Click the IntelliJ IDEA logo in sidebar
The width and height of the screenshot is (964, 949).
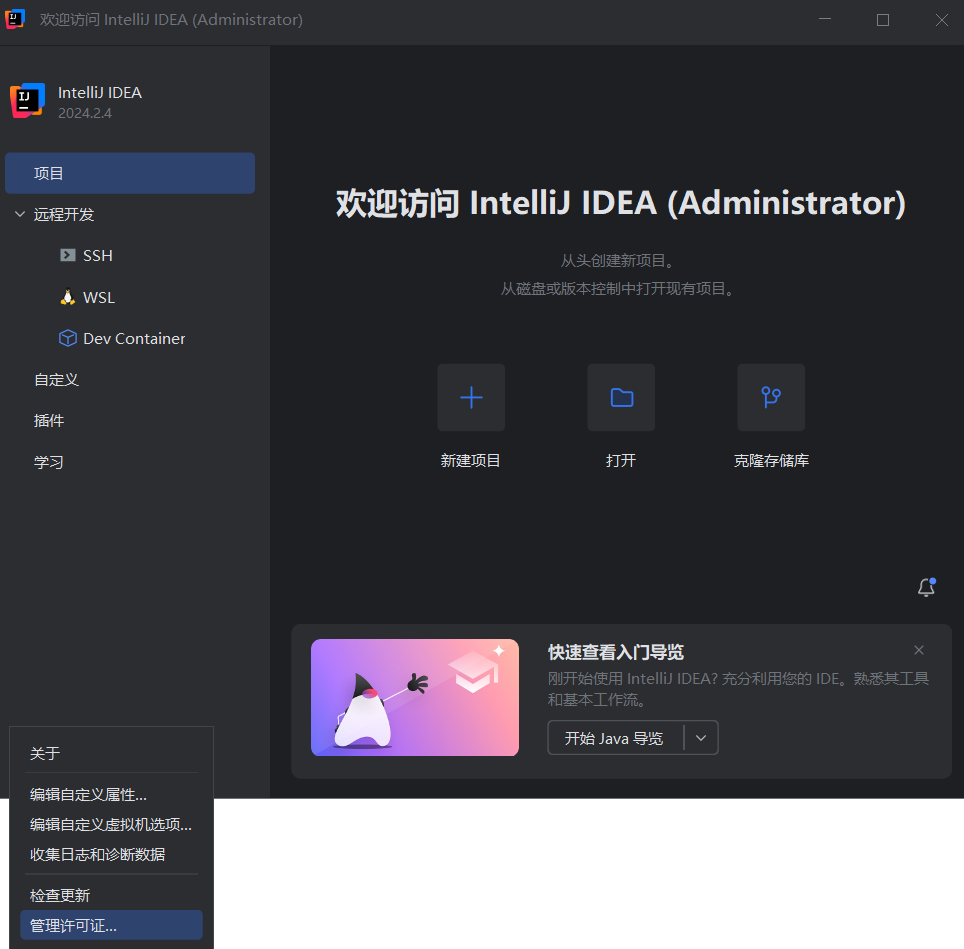click(x=27, y=101)
